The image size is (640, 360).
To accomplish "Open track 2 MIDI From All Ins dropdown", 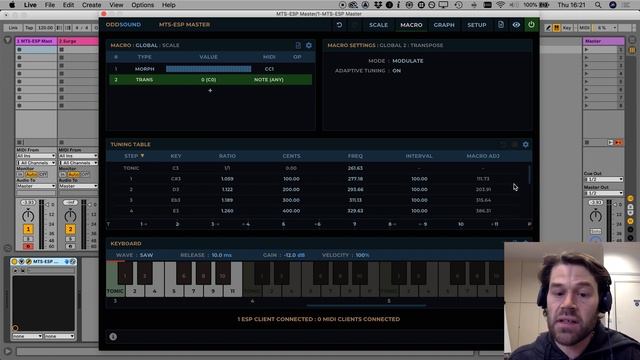I will (78, 156).
